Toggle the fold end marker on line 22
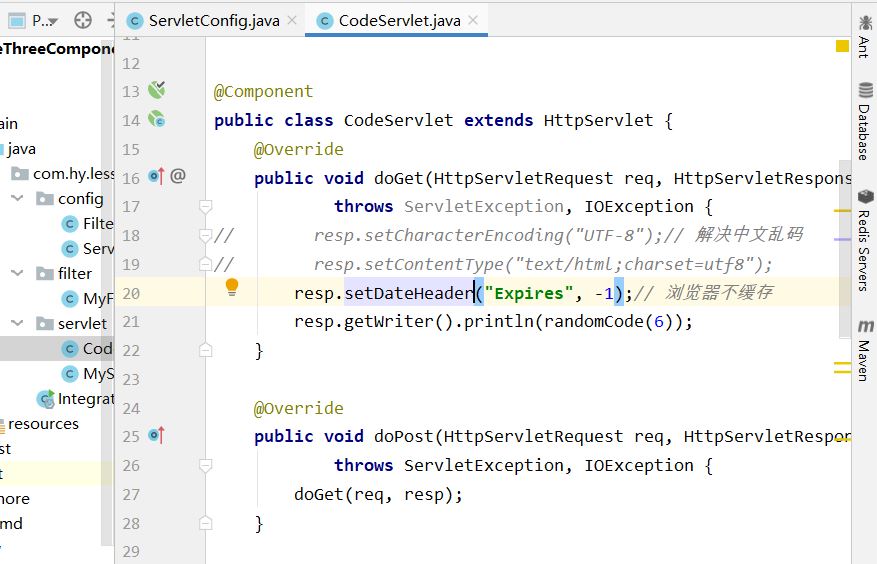Image resolution: width=877 pixels, height=564 pixels. (205, 350)
